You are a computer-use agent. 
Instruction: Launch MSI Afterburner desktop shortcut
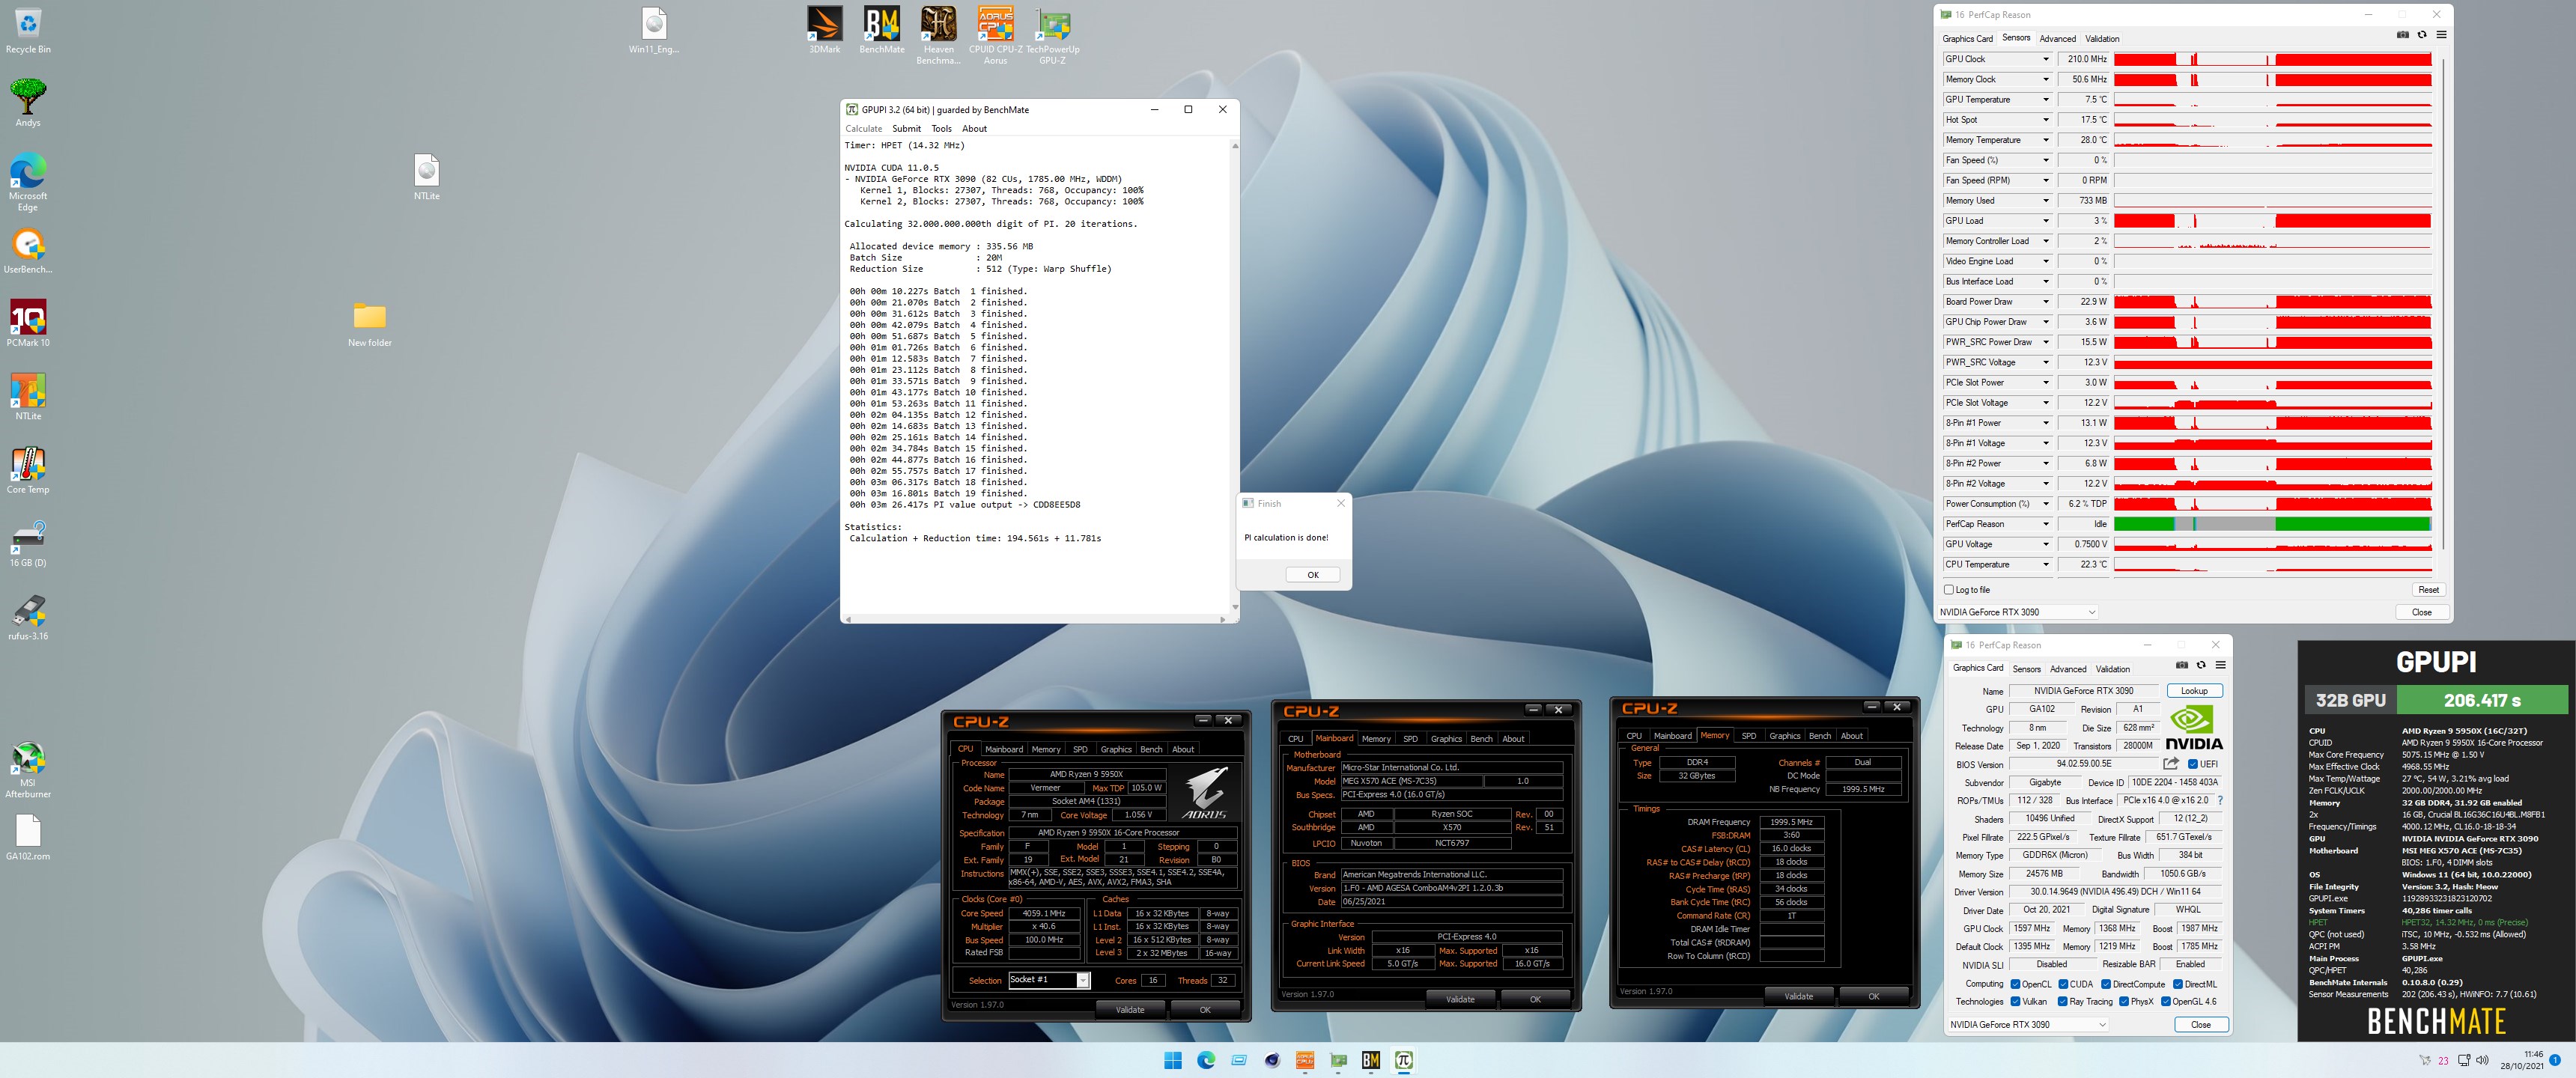[x=28, y=770]
